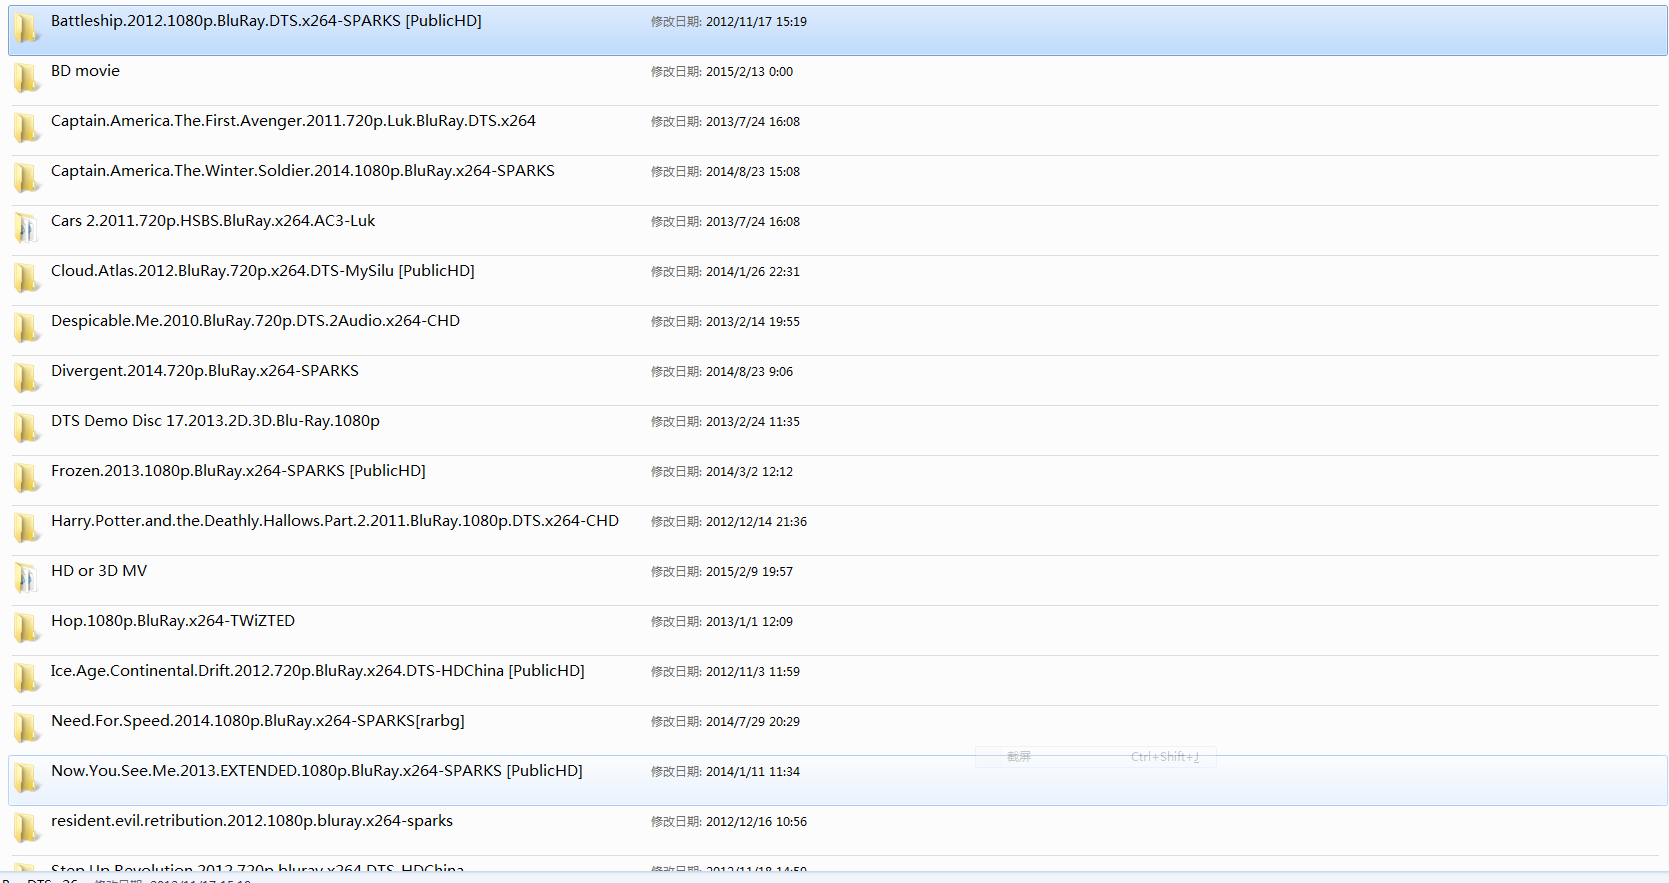Click the HD or 3D MV folder icon
Viewport: 1669px width, 883px height.
tap(27, 579)
